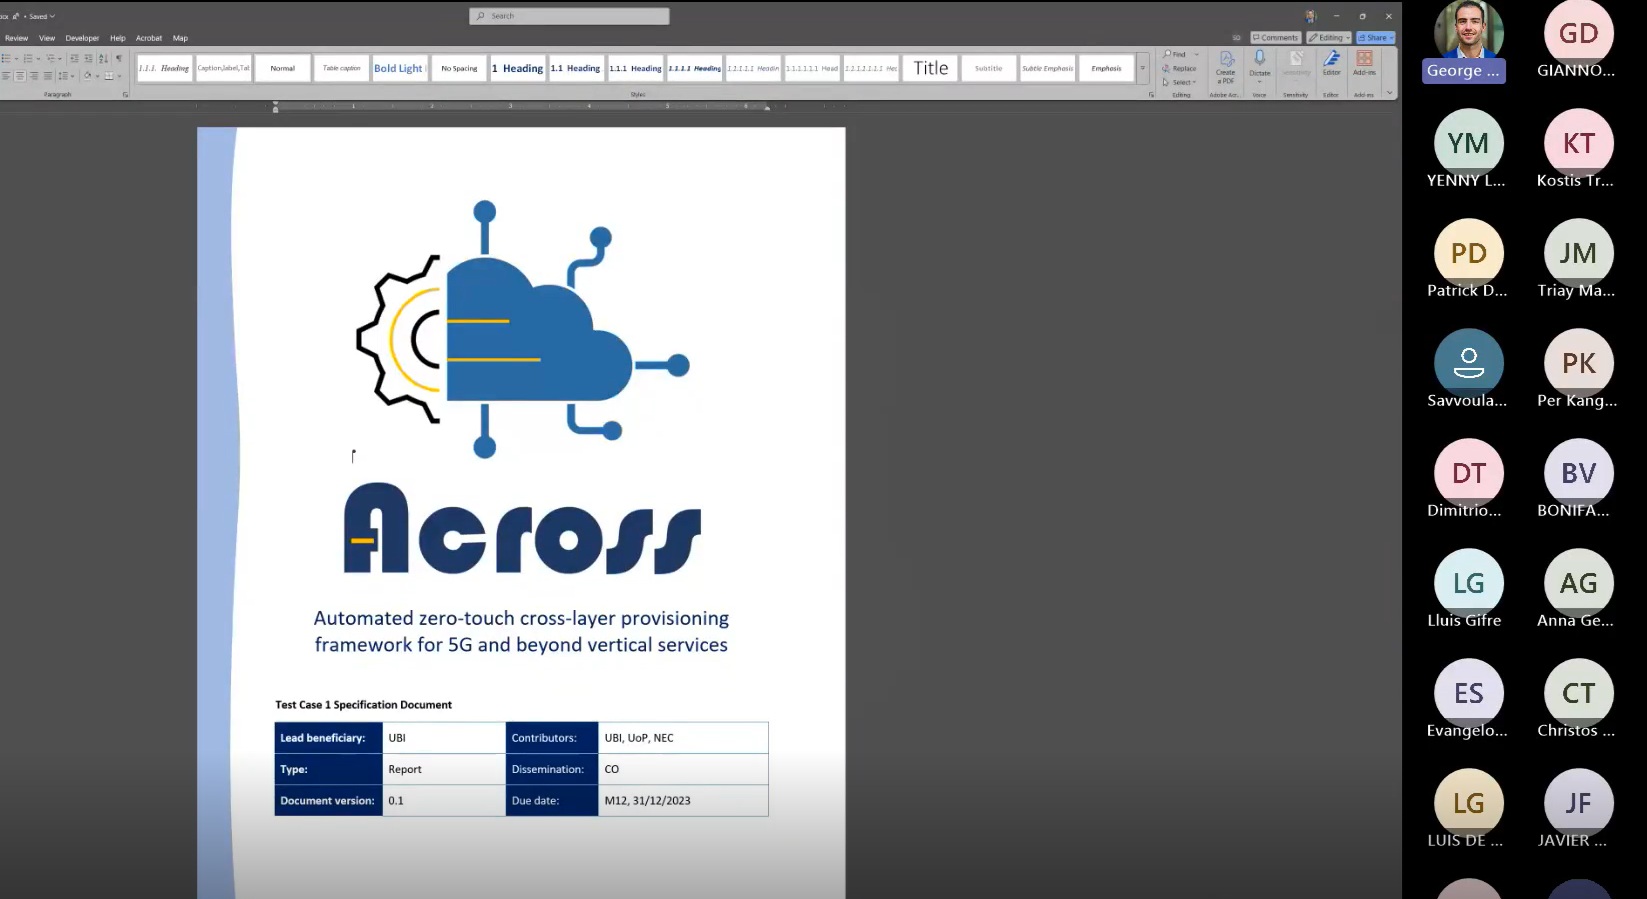Open the Editing mode dropdown
The width and height of the screenshot is (1647, 899).
(x=1329, y=38)
